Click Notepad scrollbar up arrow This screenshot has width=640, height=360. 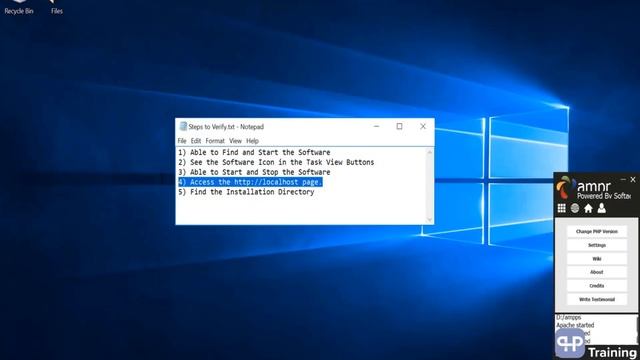(429, 152)
